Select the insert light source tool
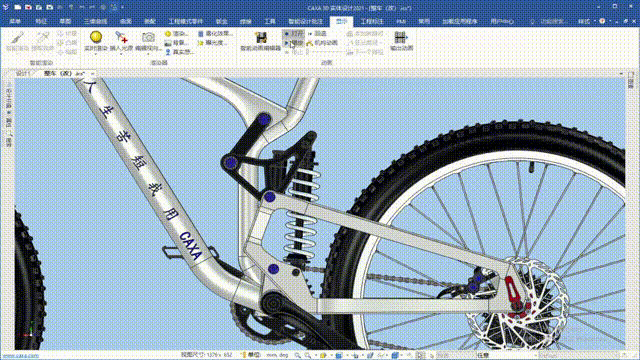Screen dimensions: 640x360 [121, 37]
